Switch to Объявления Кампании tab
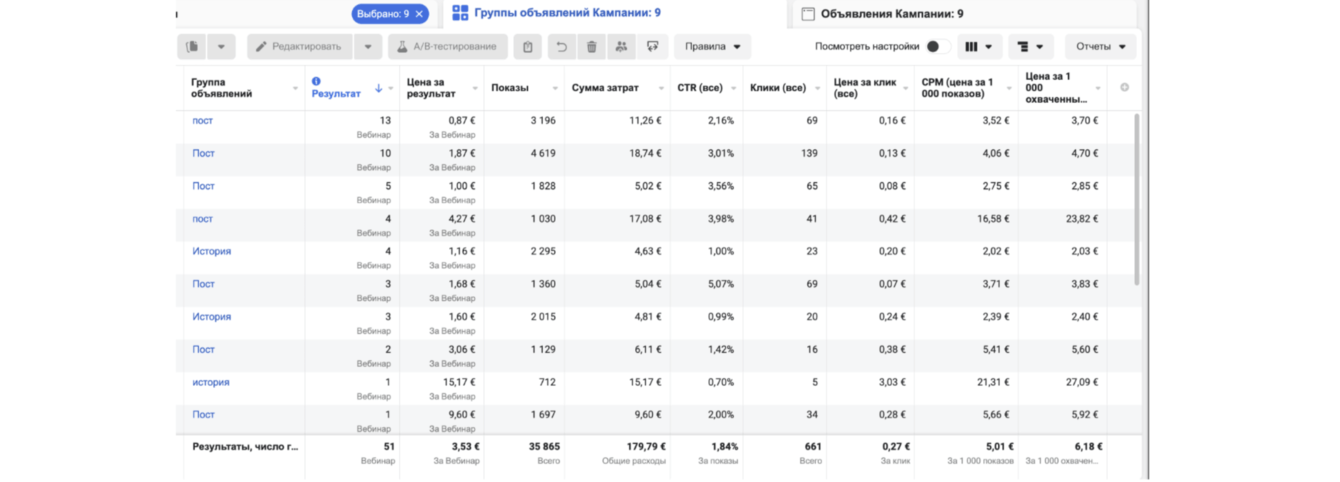 point(882,14)
